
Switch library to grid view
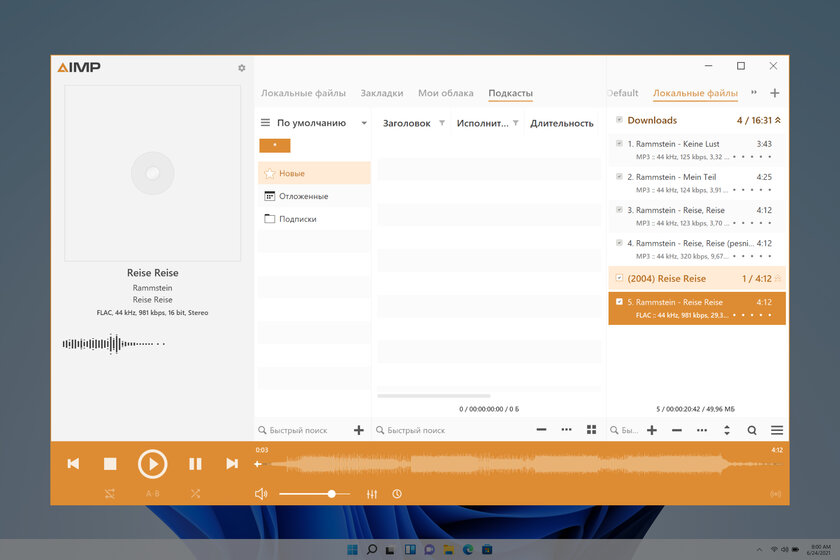pos(591,430)
